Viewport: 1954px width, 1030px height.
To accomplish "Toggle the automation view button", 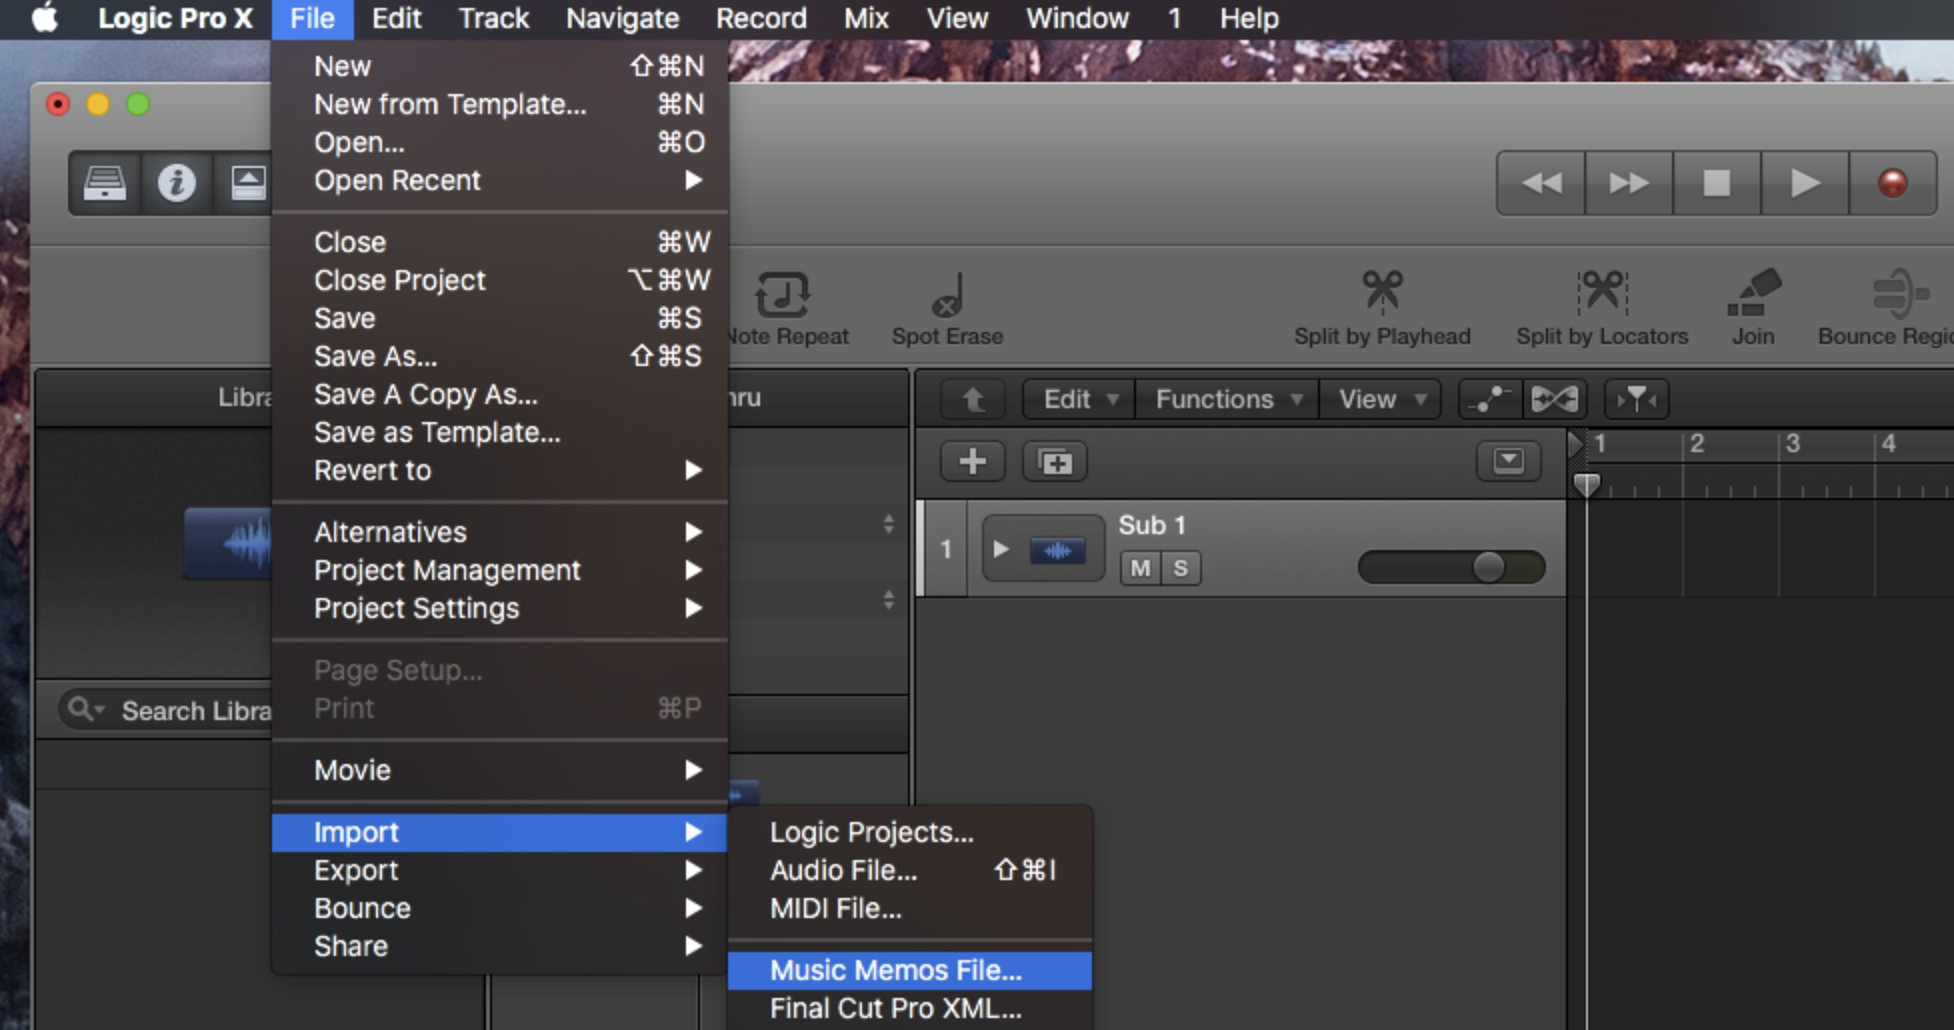I will pyautogui.click(x=1489, y=399).
